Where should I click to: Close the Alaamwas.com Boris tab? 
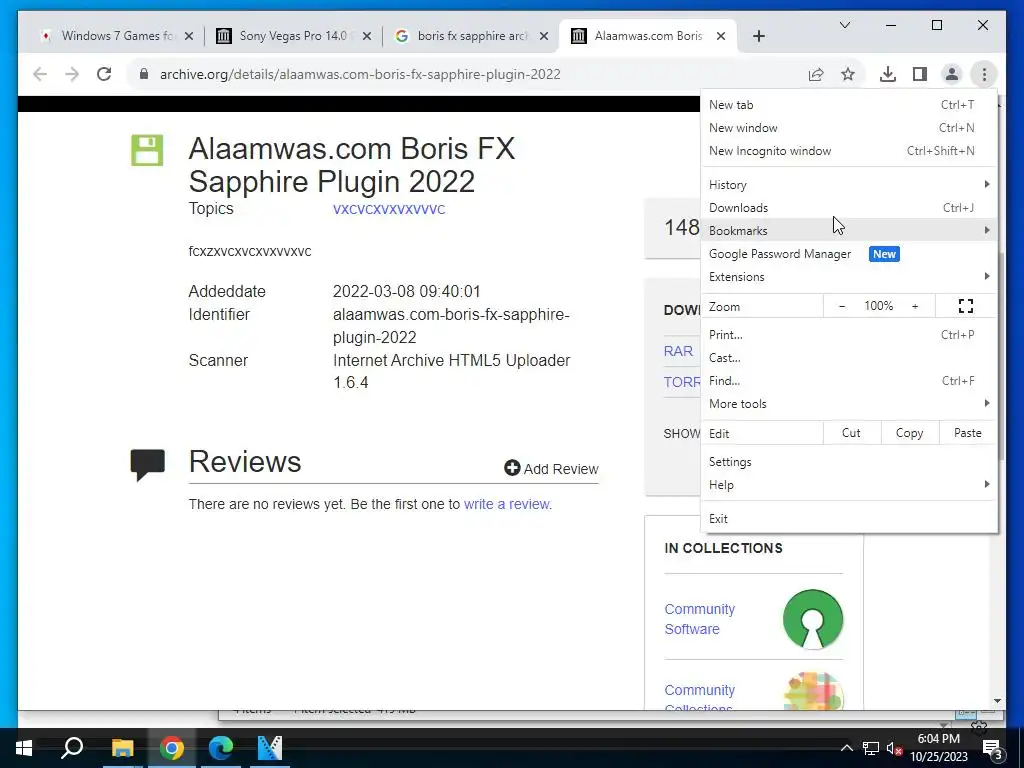pyautogui.click(x=720, y=36)
